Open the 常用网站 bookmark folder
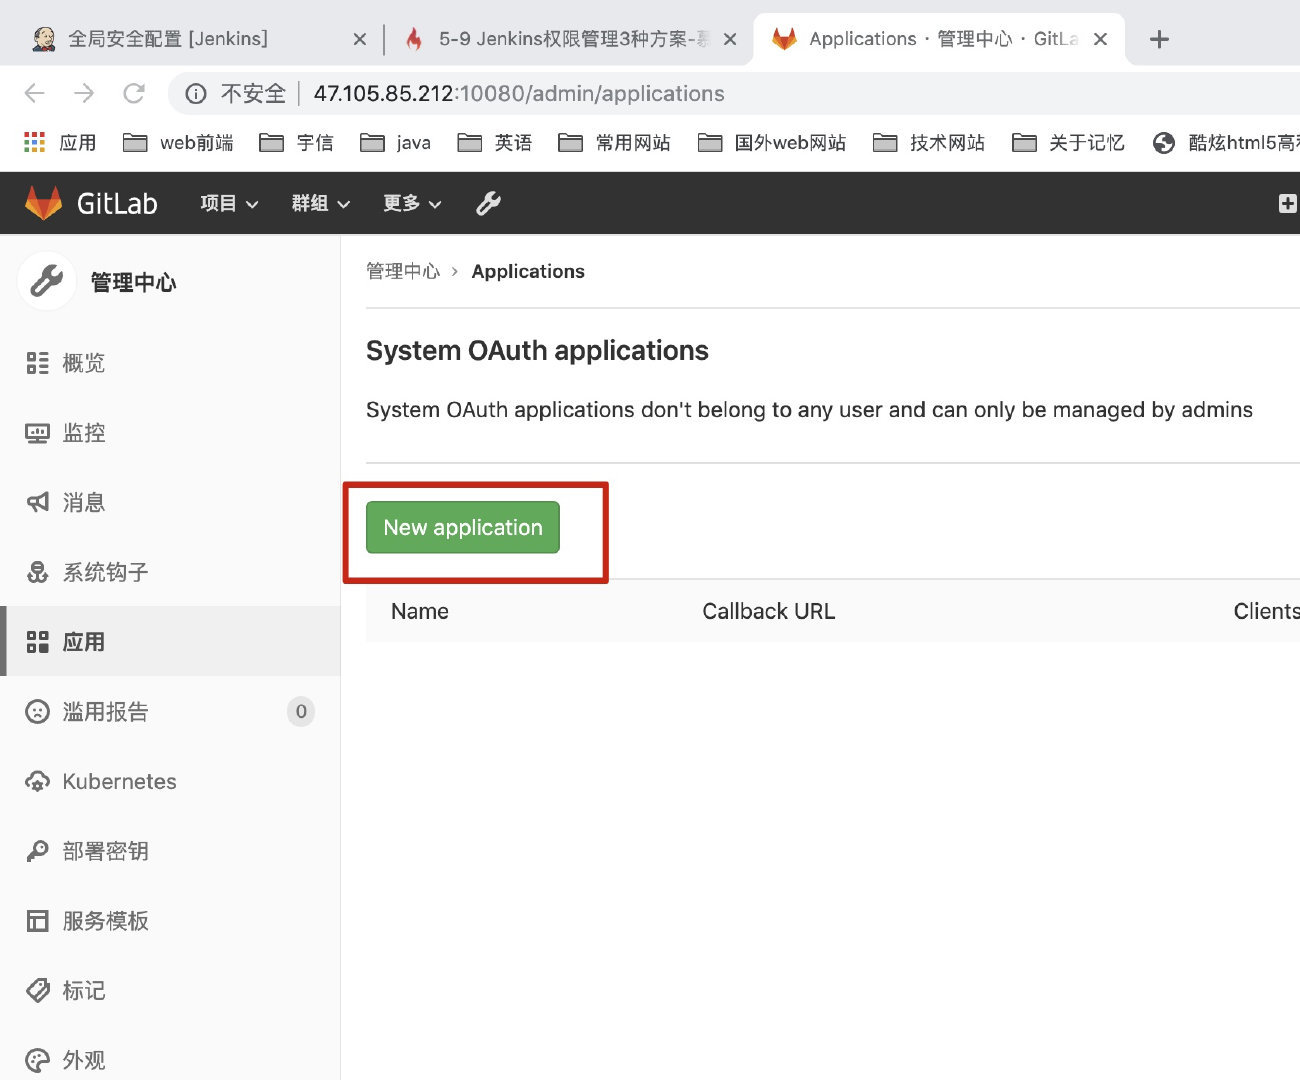Screen dimensions: 1300x1080 614,143
